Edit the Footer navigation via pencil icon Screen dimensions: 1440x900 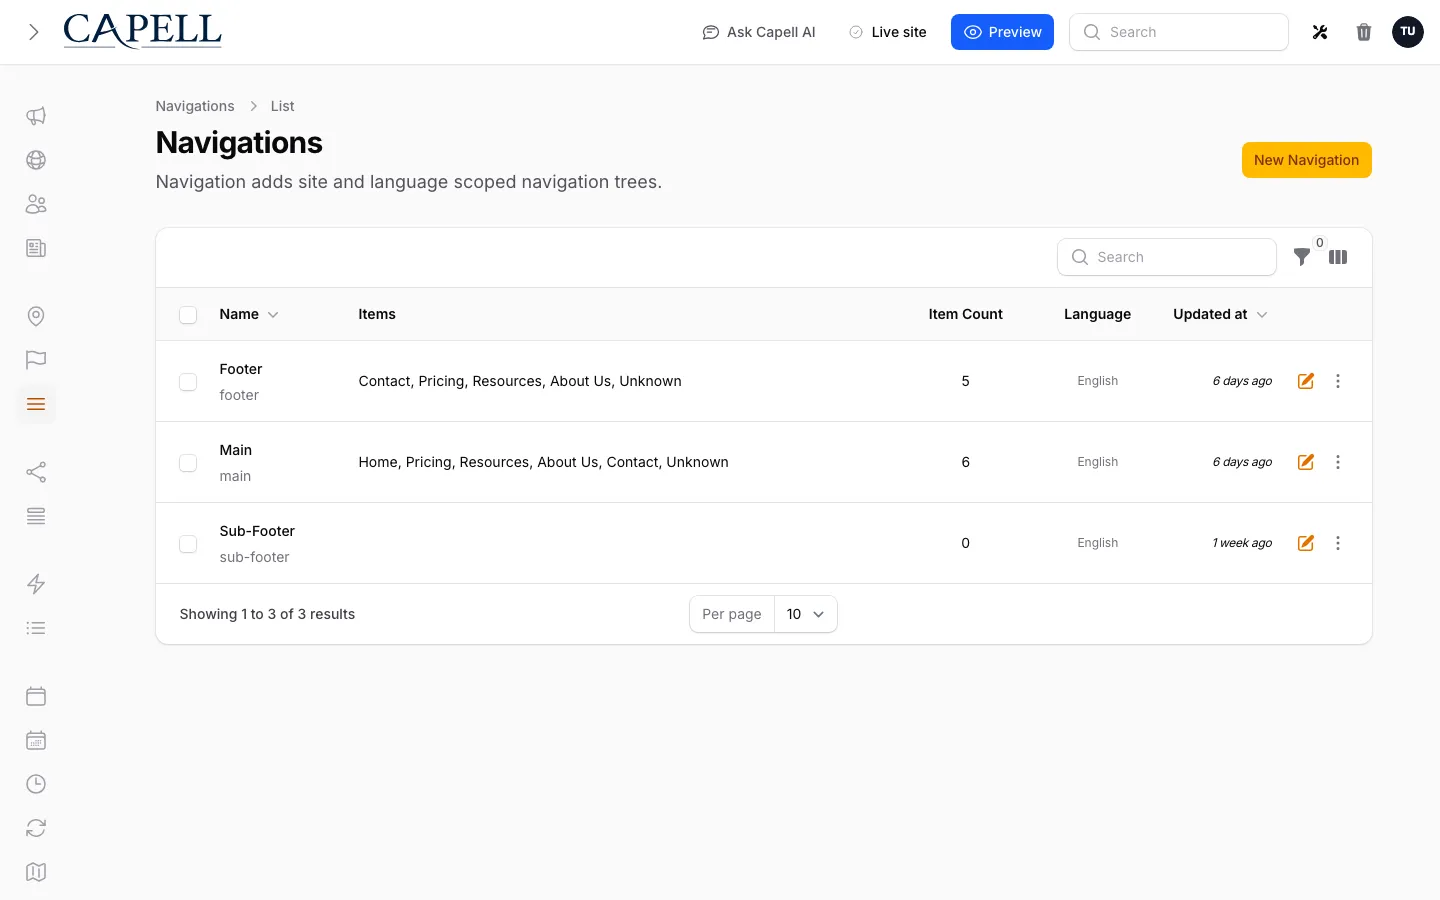pos(1306,381)
